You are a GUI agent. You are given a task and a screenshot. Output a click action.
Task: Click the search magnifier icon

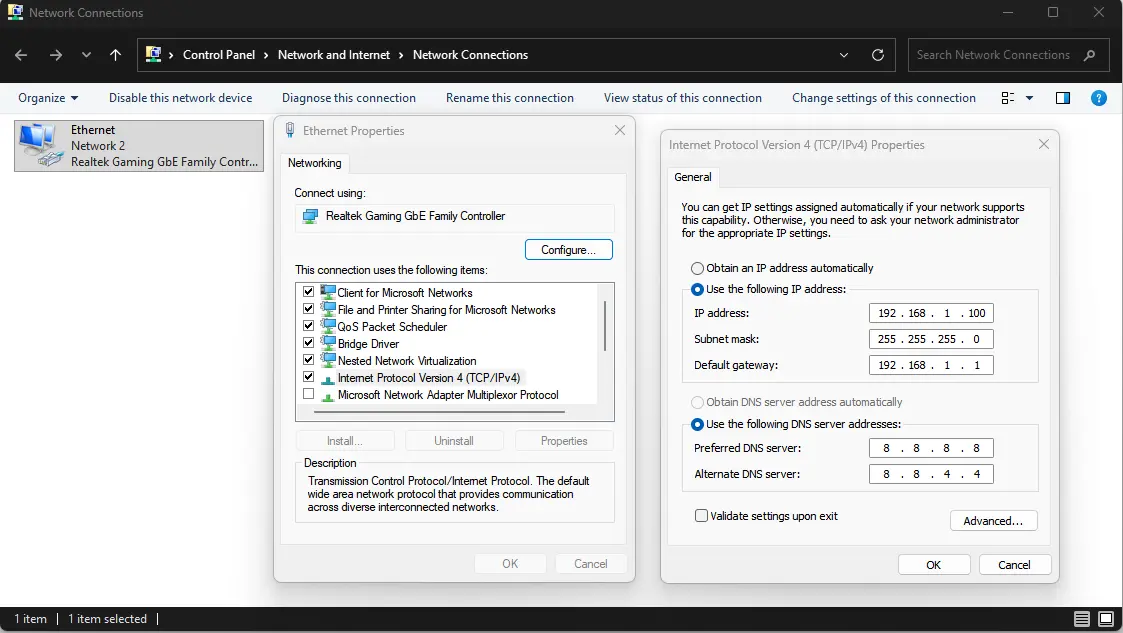1090,55
